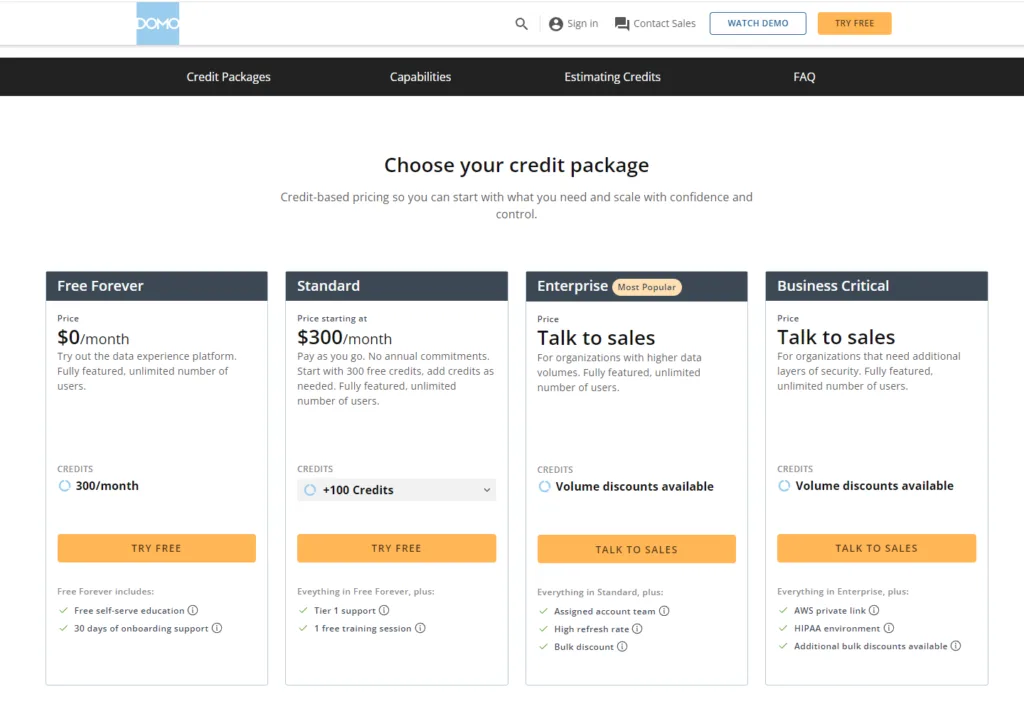Show info for 1 free training session

click(x=421, y=628)
